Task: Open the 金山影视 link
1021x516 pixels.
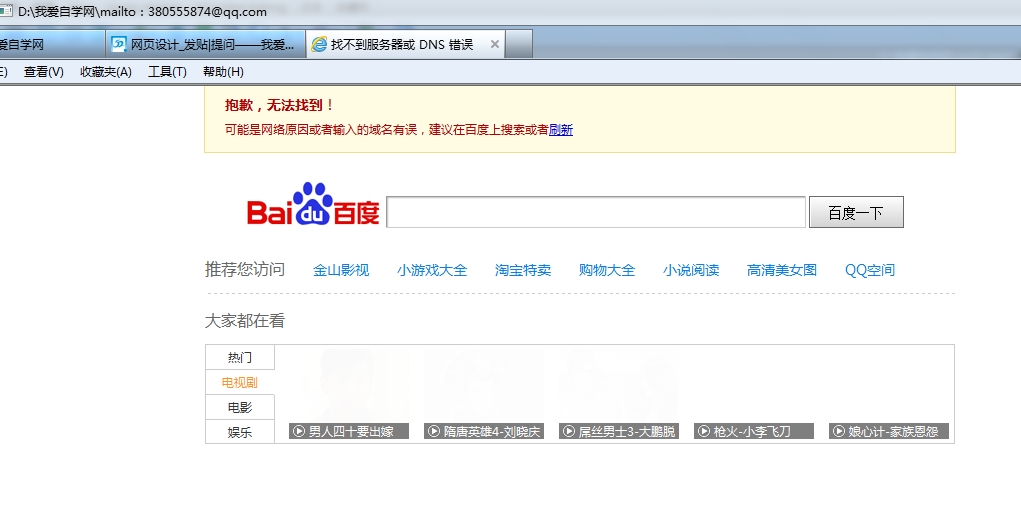Action: tap(341, 270)
